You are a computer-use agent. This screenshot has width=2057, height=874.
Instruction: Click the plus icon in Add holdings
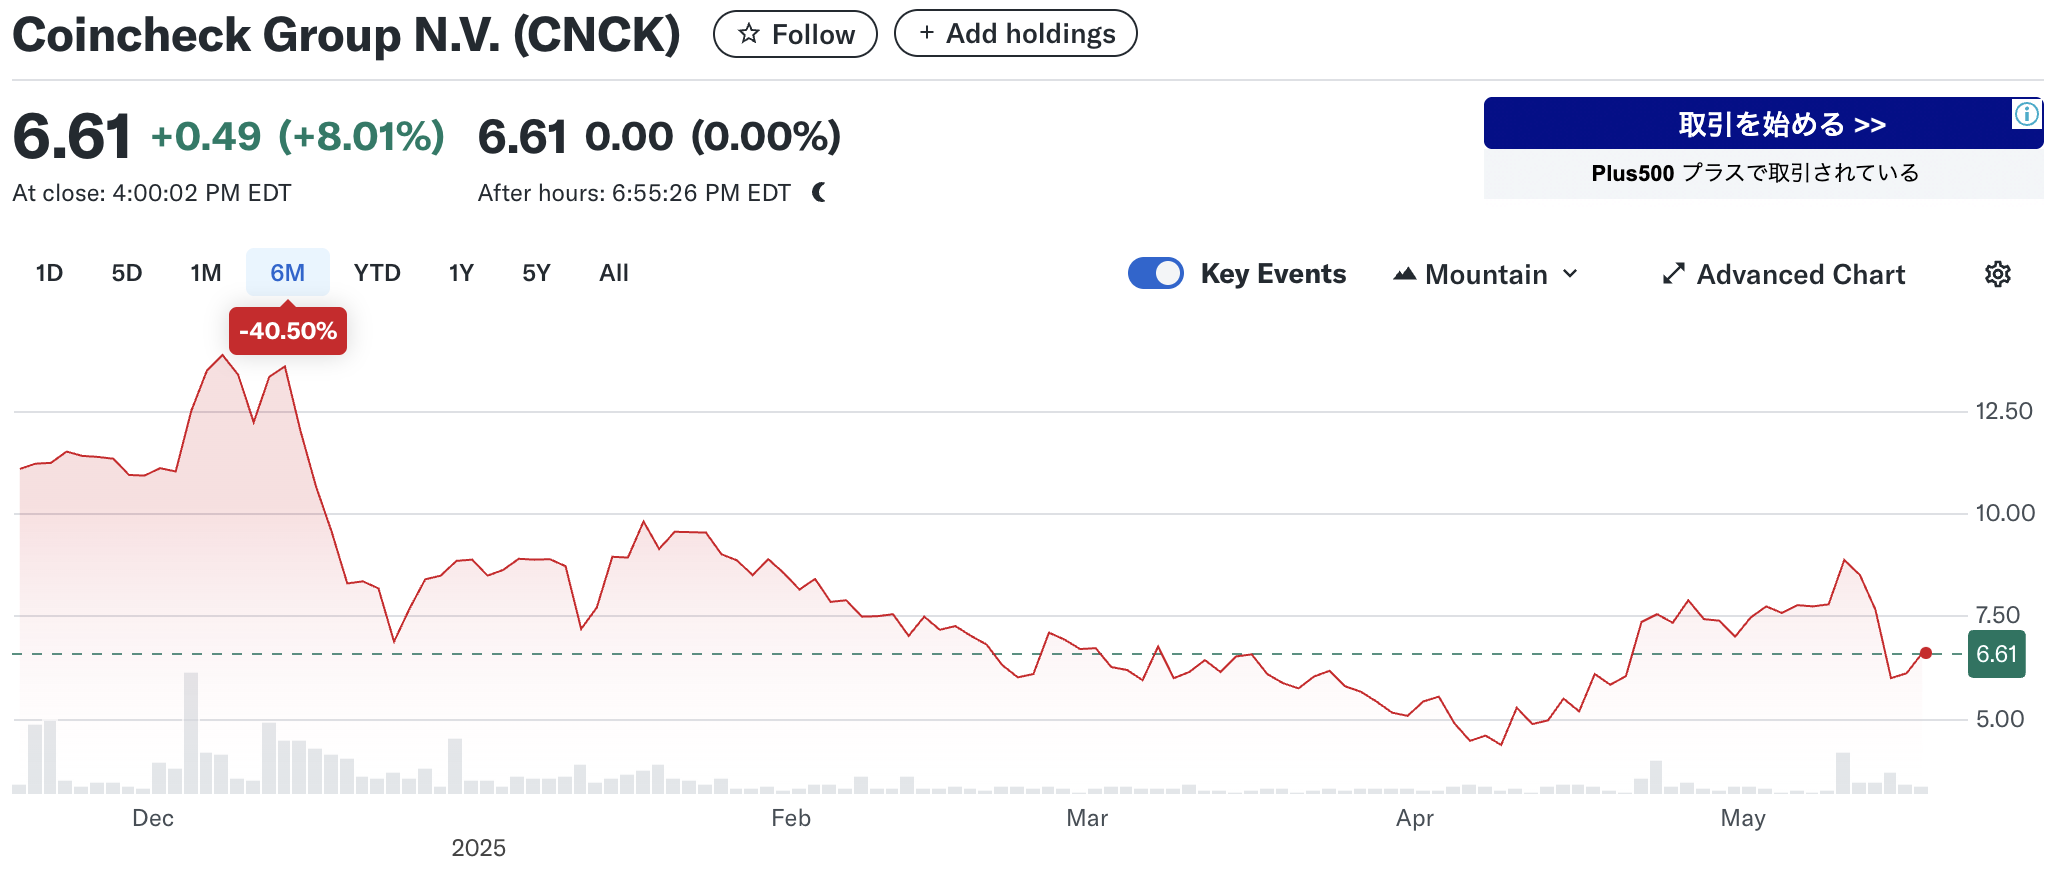[x=927, y=33]
